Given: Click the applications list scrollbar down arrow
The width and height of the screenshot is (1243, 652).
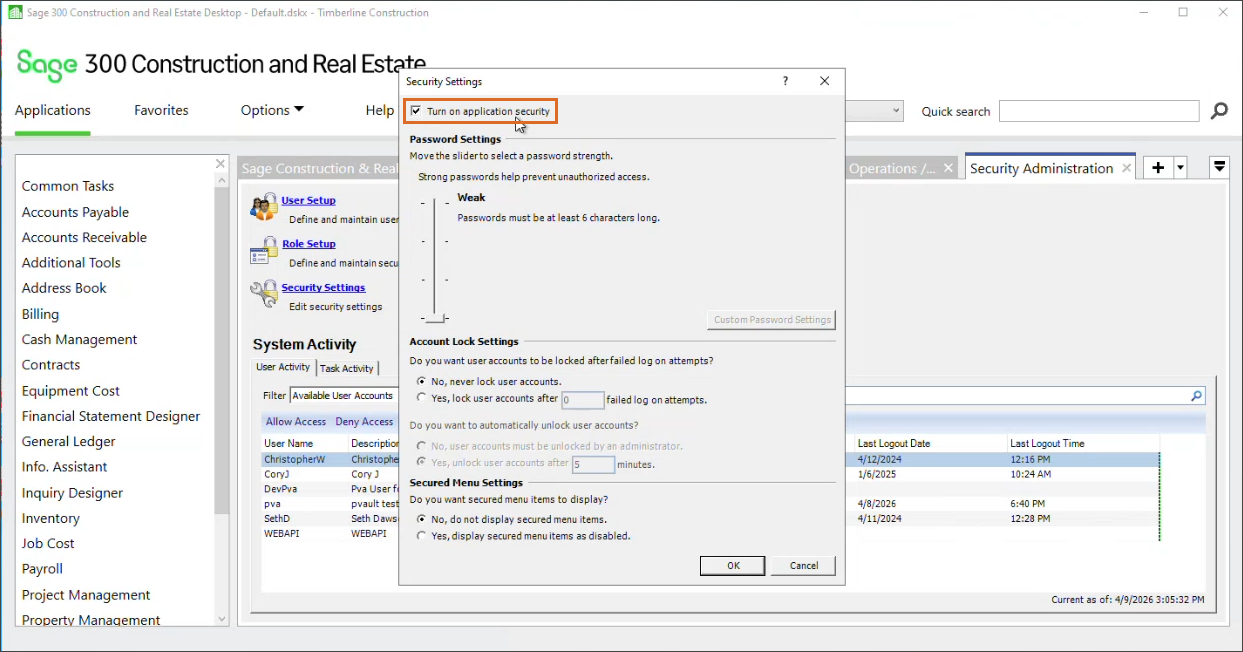Looking at the screenshot, I should pos(222,619).
